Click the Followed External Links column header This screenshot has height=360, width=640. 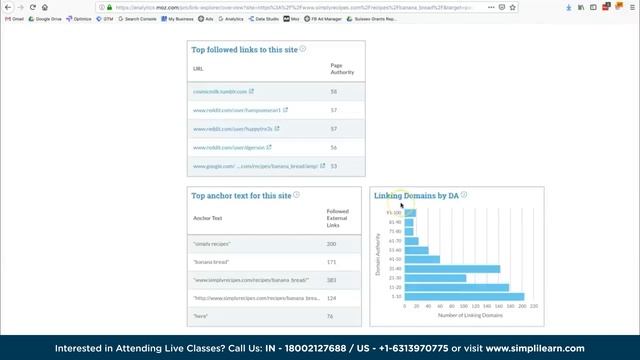338,218
